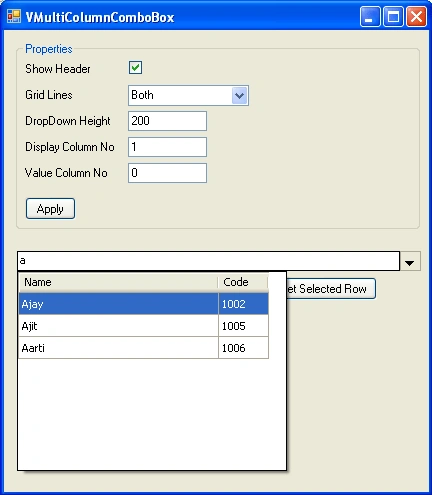432x495 pixels.
Task: Open the Grid Lines dropdown arrow
Action: [x=239, y=96]
